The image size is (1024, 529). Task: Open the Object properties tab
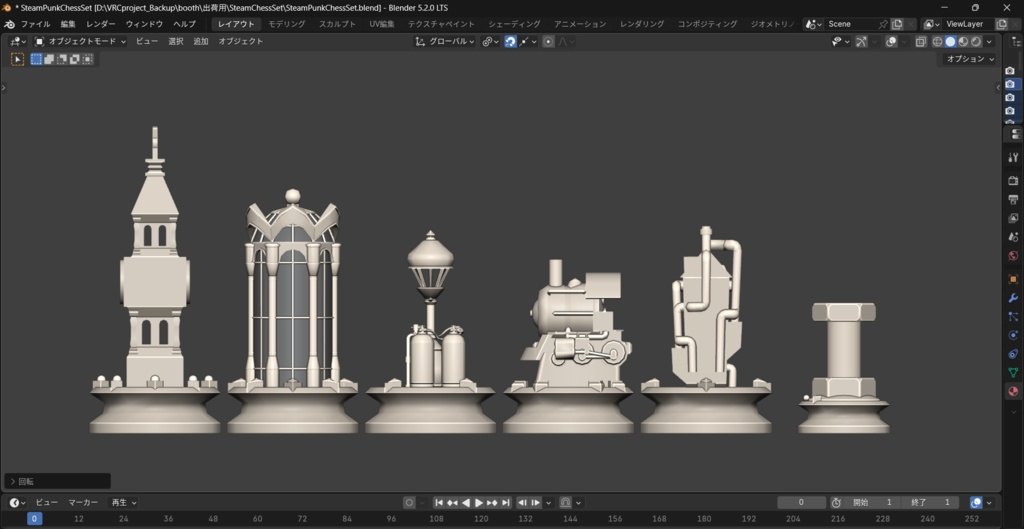tap(1013, 280)
